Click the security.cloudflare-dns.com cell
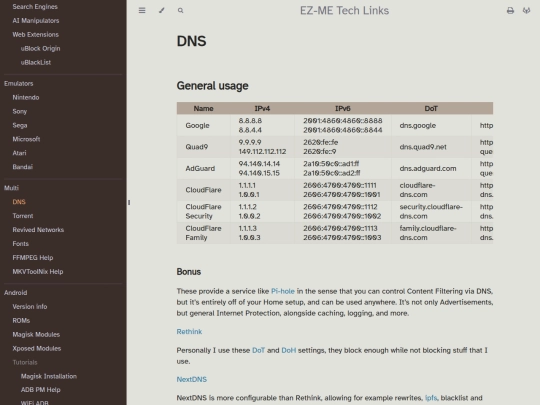Image resolution: width=540 pixels, height=405 pixels. [x=431, y=211]
